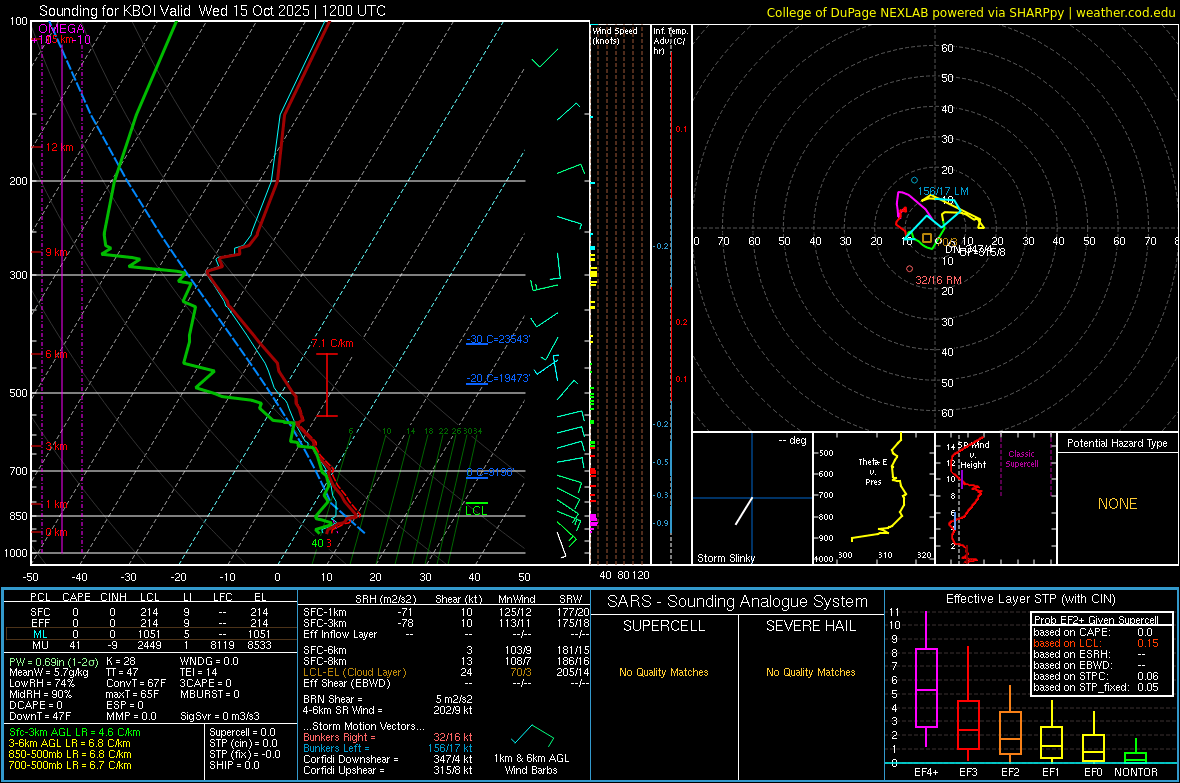The image size is (1180, 783).
Task: Click the 700-500mb LR = 6.7 C/km line
Action: (x=70, y=765)
